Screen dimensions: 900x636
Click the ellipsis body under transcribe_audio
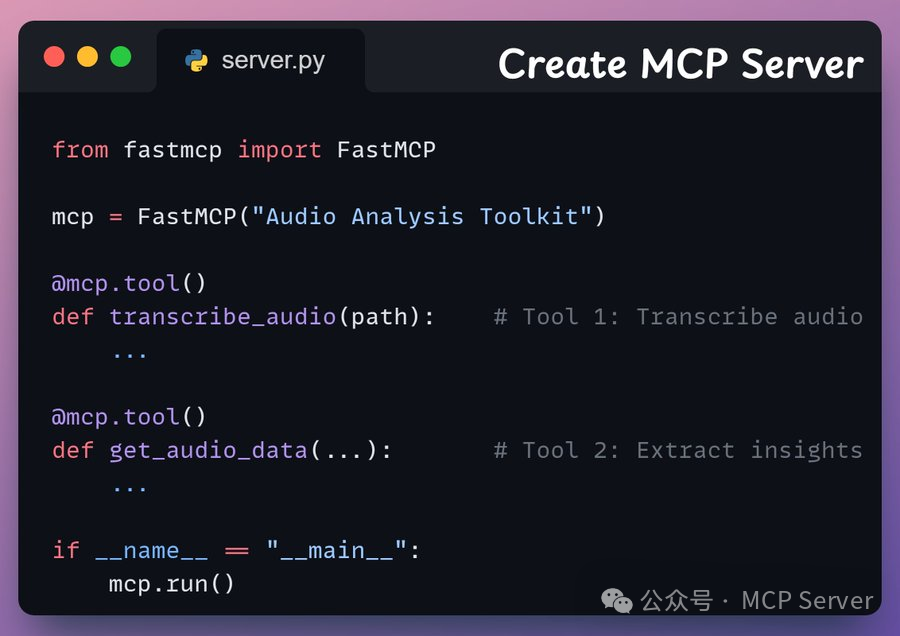(x=130, y=355)
